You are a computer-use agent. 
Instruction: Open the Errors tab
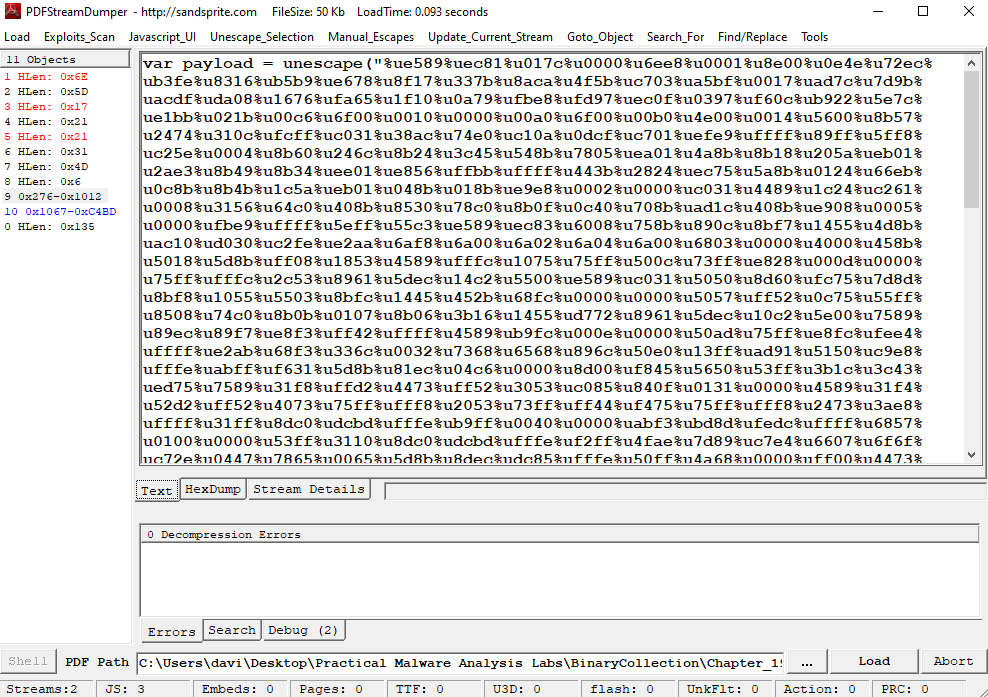pyautogui.click(x=171, y=631)
